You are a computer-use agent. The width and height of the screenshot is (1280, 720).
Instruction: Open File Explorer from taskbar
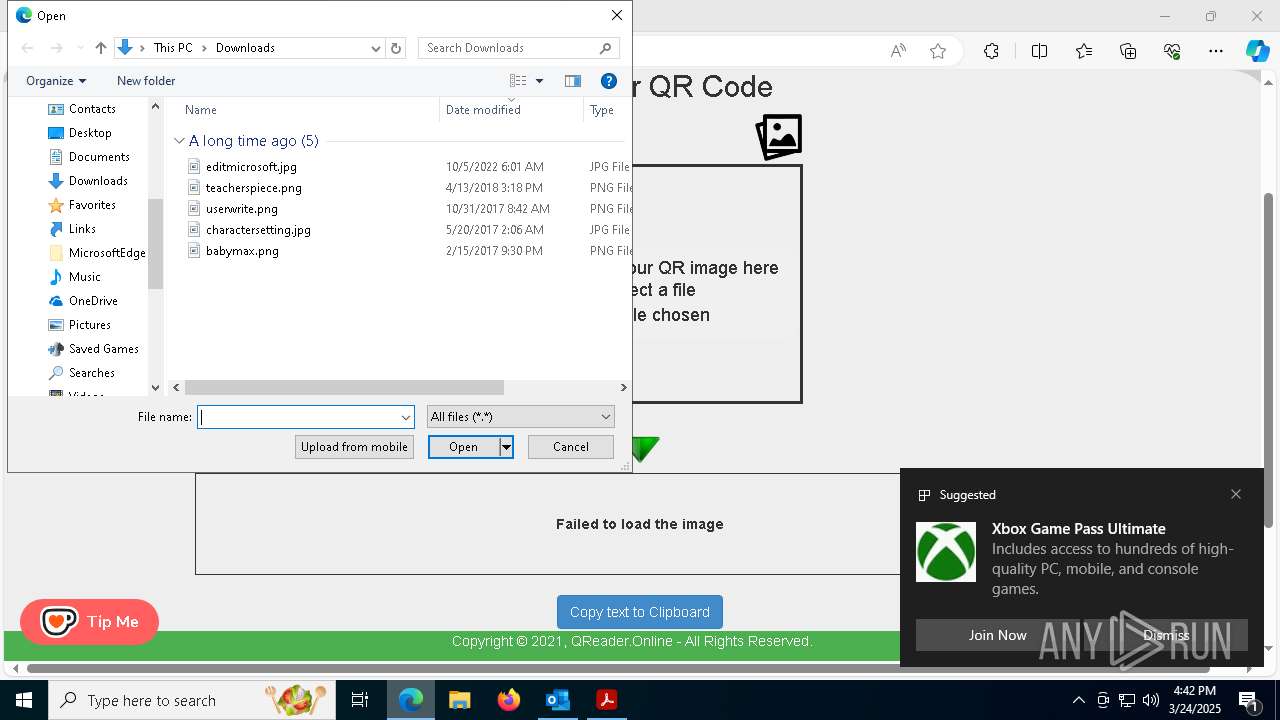(x=459, y=700)
